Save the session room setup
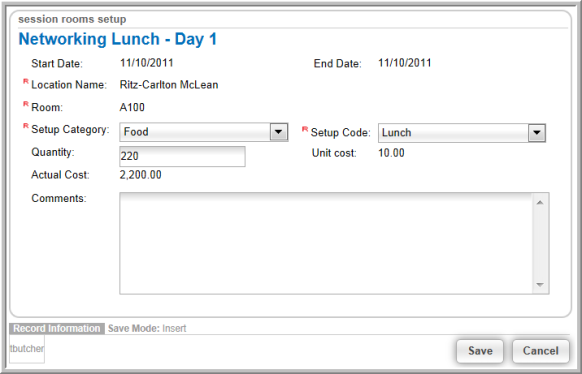The image size is (582, 374). click(480, 351)
